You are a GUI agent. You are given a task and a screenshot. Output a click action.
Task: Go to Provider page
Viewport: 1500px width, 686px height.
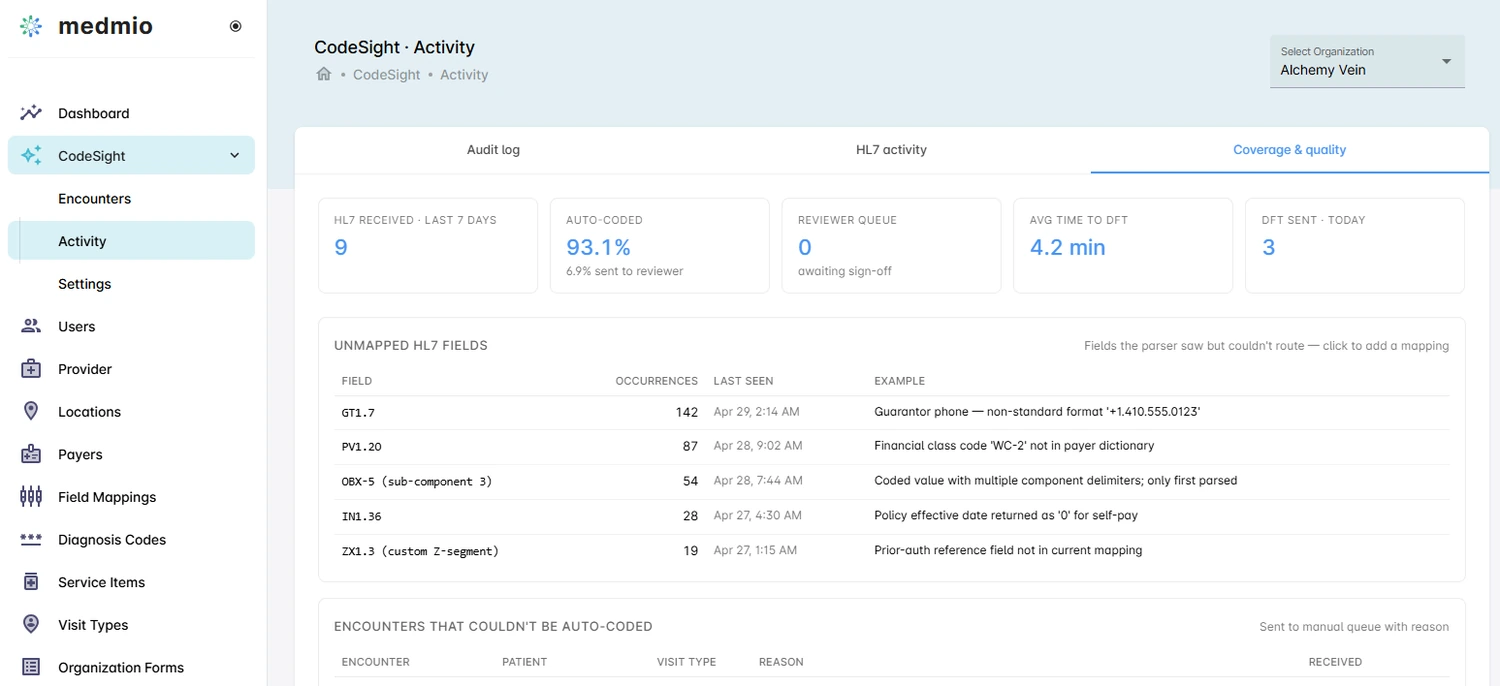coord(131,369)
